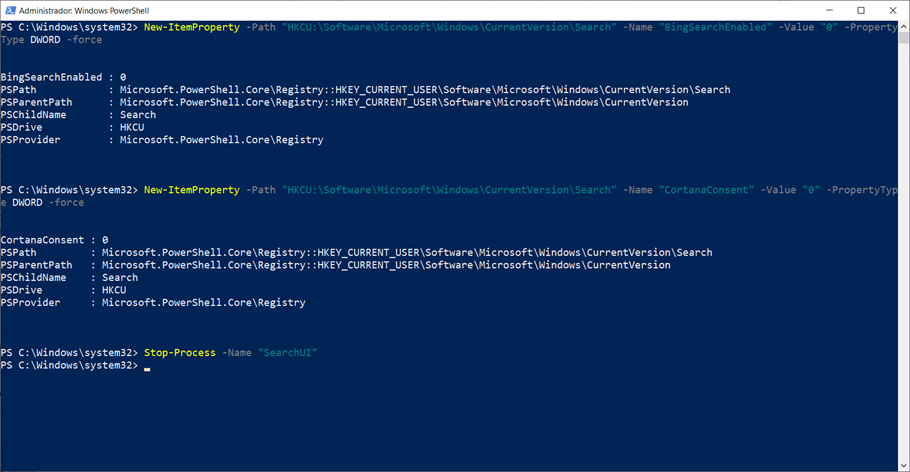Click the first PSParentPath output line
Viewport: 910px width, 472px height.
point(345,102)
